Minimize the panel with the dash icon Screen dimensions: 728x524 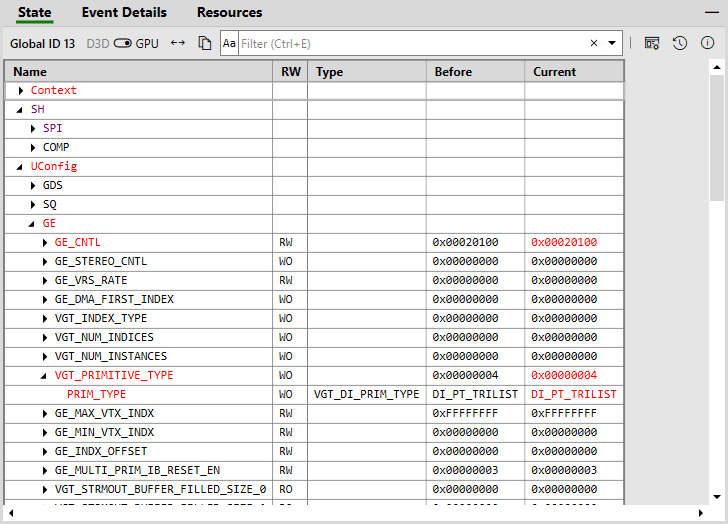tap(711, 13)
